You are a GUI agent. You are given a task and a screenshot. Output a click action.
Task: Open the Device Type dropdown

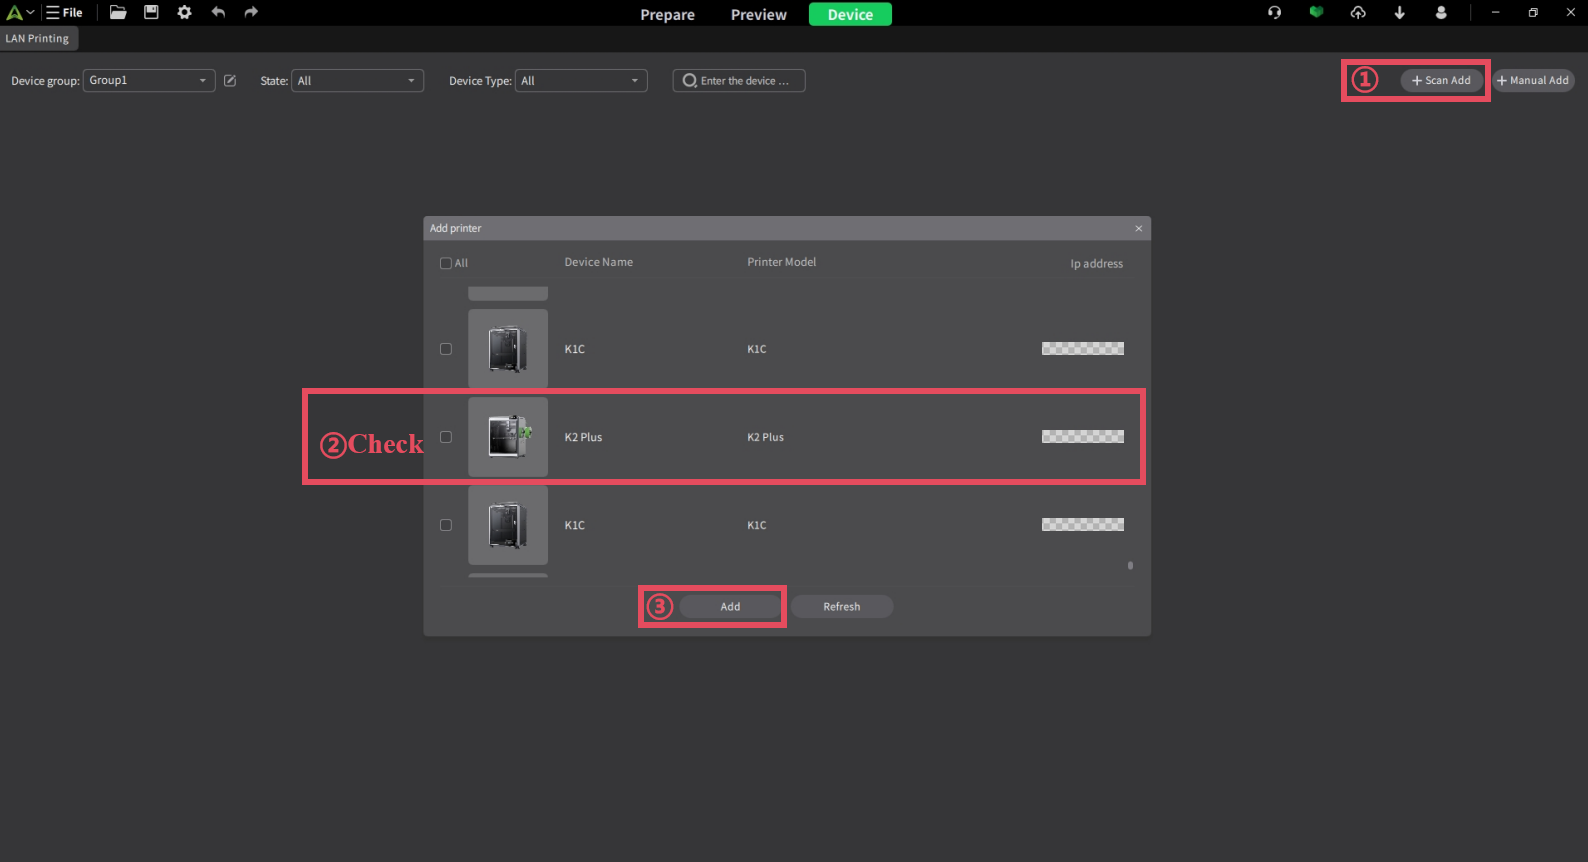[x=580, y=81]
